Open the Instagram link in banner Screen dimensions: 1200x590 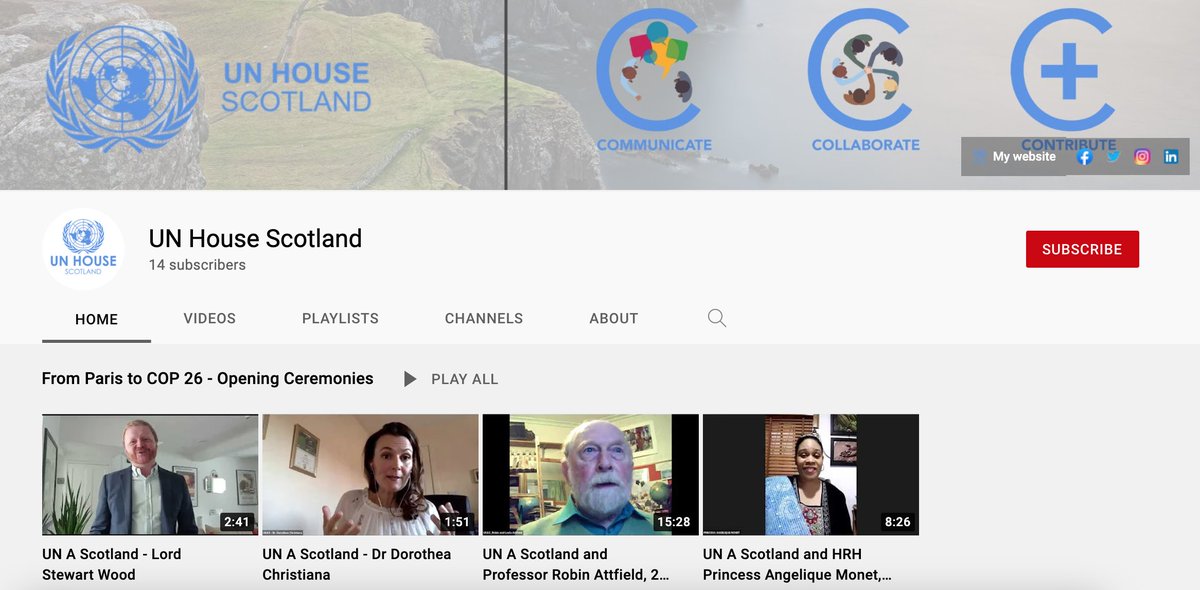click(x=1142, y=157)
